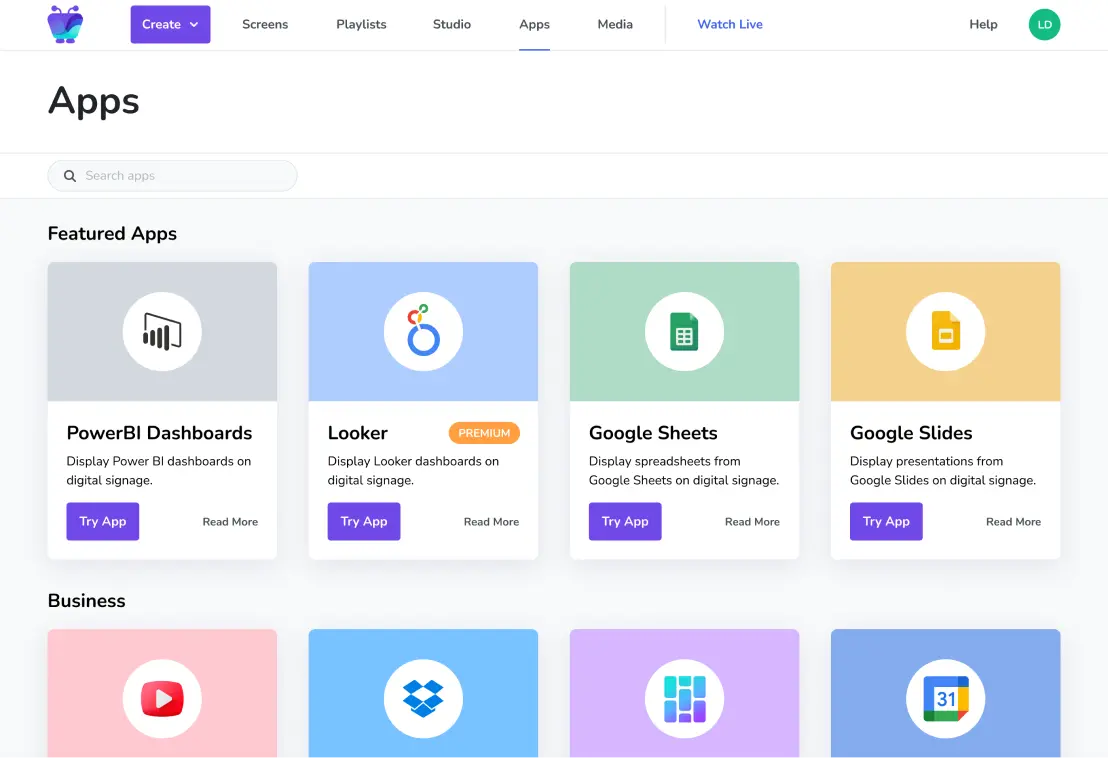Click the Google Sheets card title
This screenshot has height=758, width=1108.
click(653, 433)
